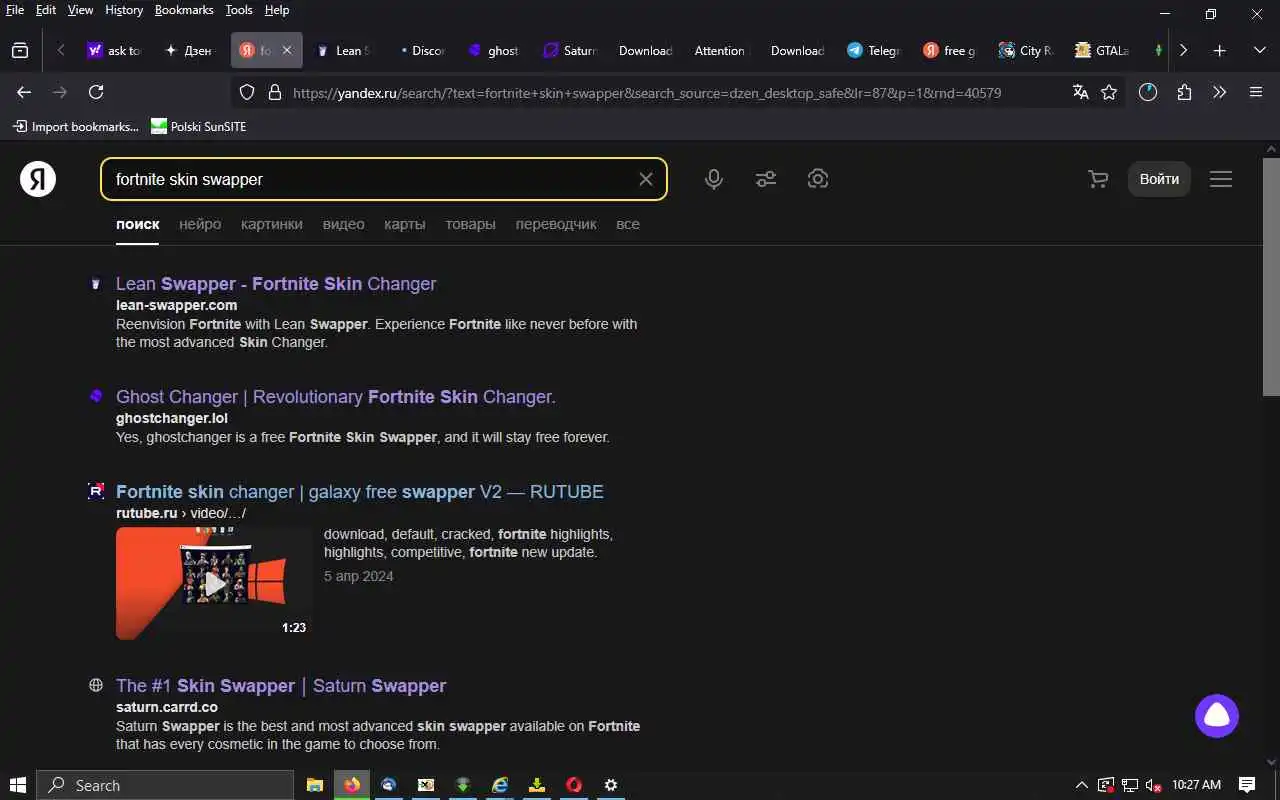This screenshot has width=1280, height=800.
Task: Click the URL address bar
Action: pyautogui.click(x=647, y=93)
